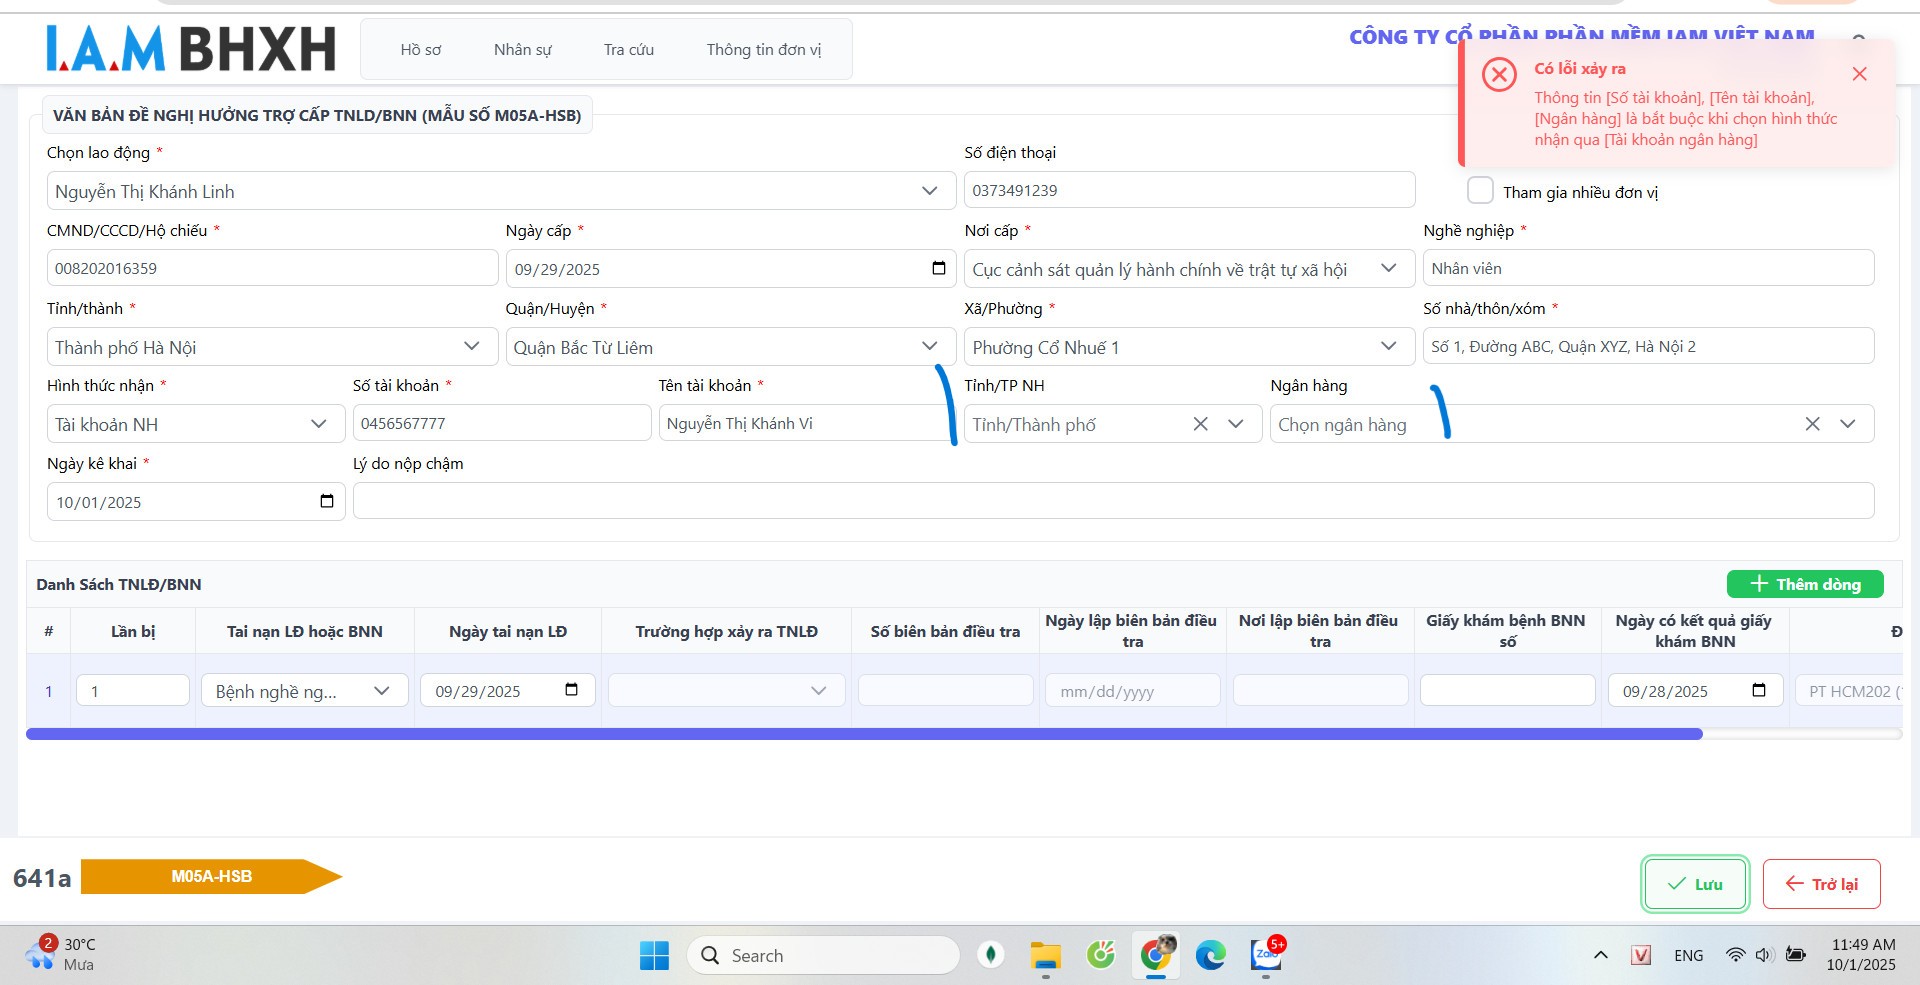Click the red error circle icon
Viewport: 1920px width, 985px height.
point(1499,74)
